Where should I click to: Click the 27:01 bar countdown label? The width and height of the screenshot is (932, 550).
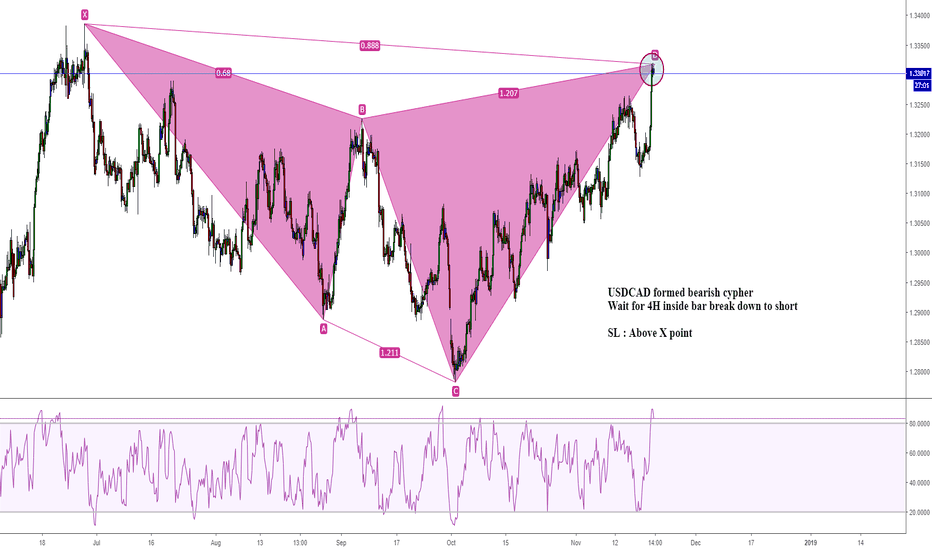point(922,86)
